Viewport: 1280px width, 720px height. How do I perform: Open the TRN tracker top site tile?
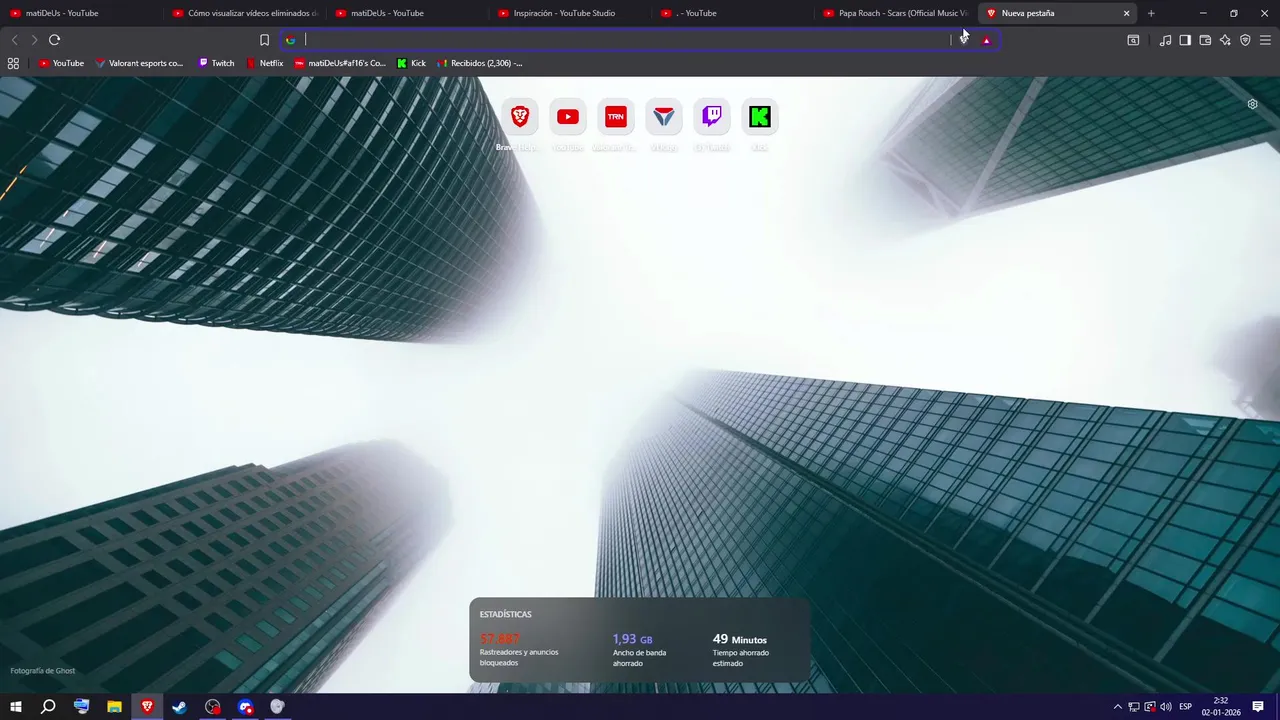616,117
